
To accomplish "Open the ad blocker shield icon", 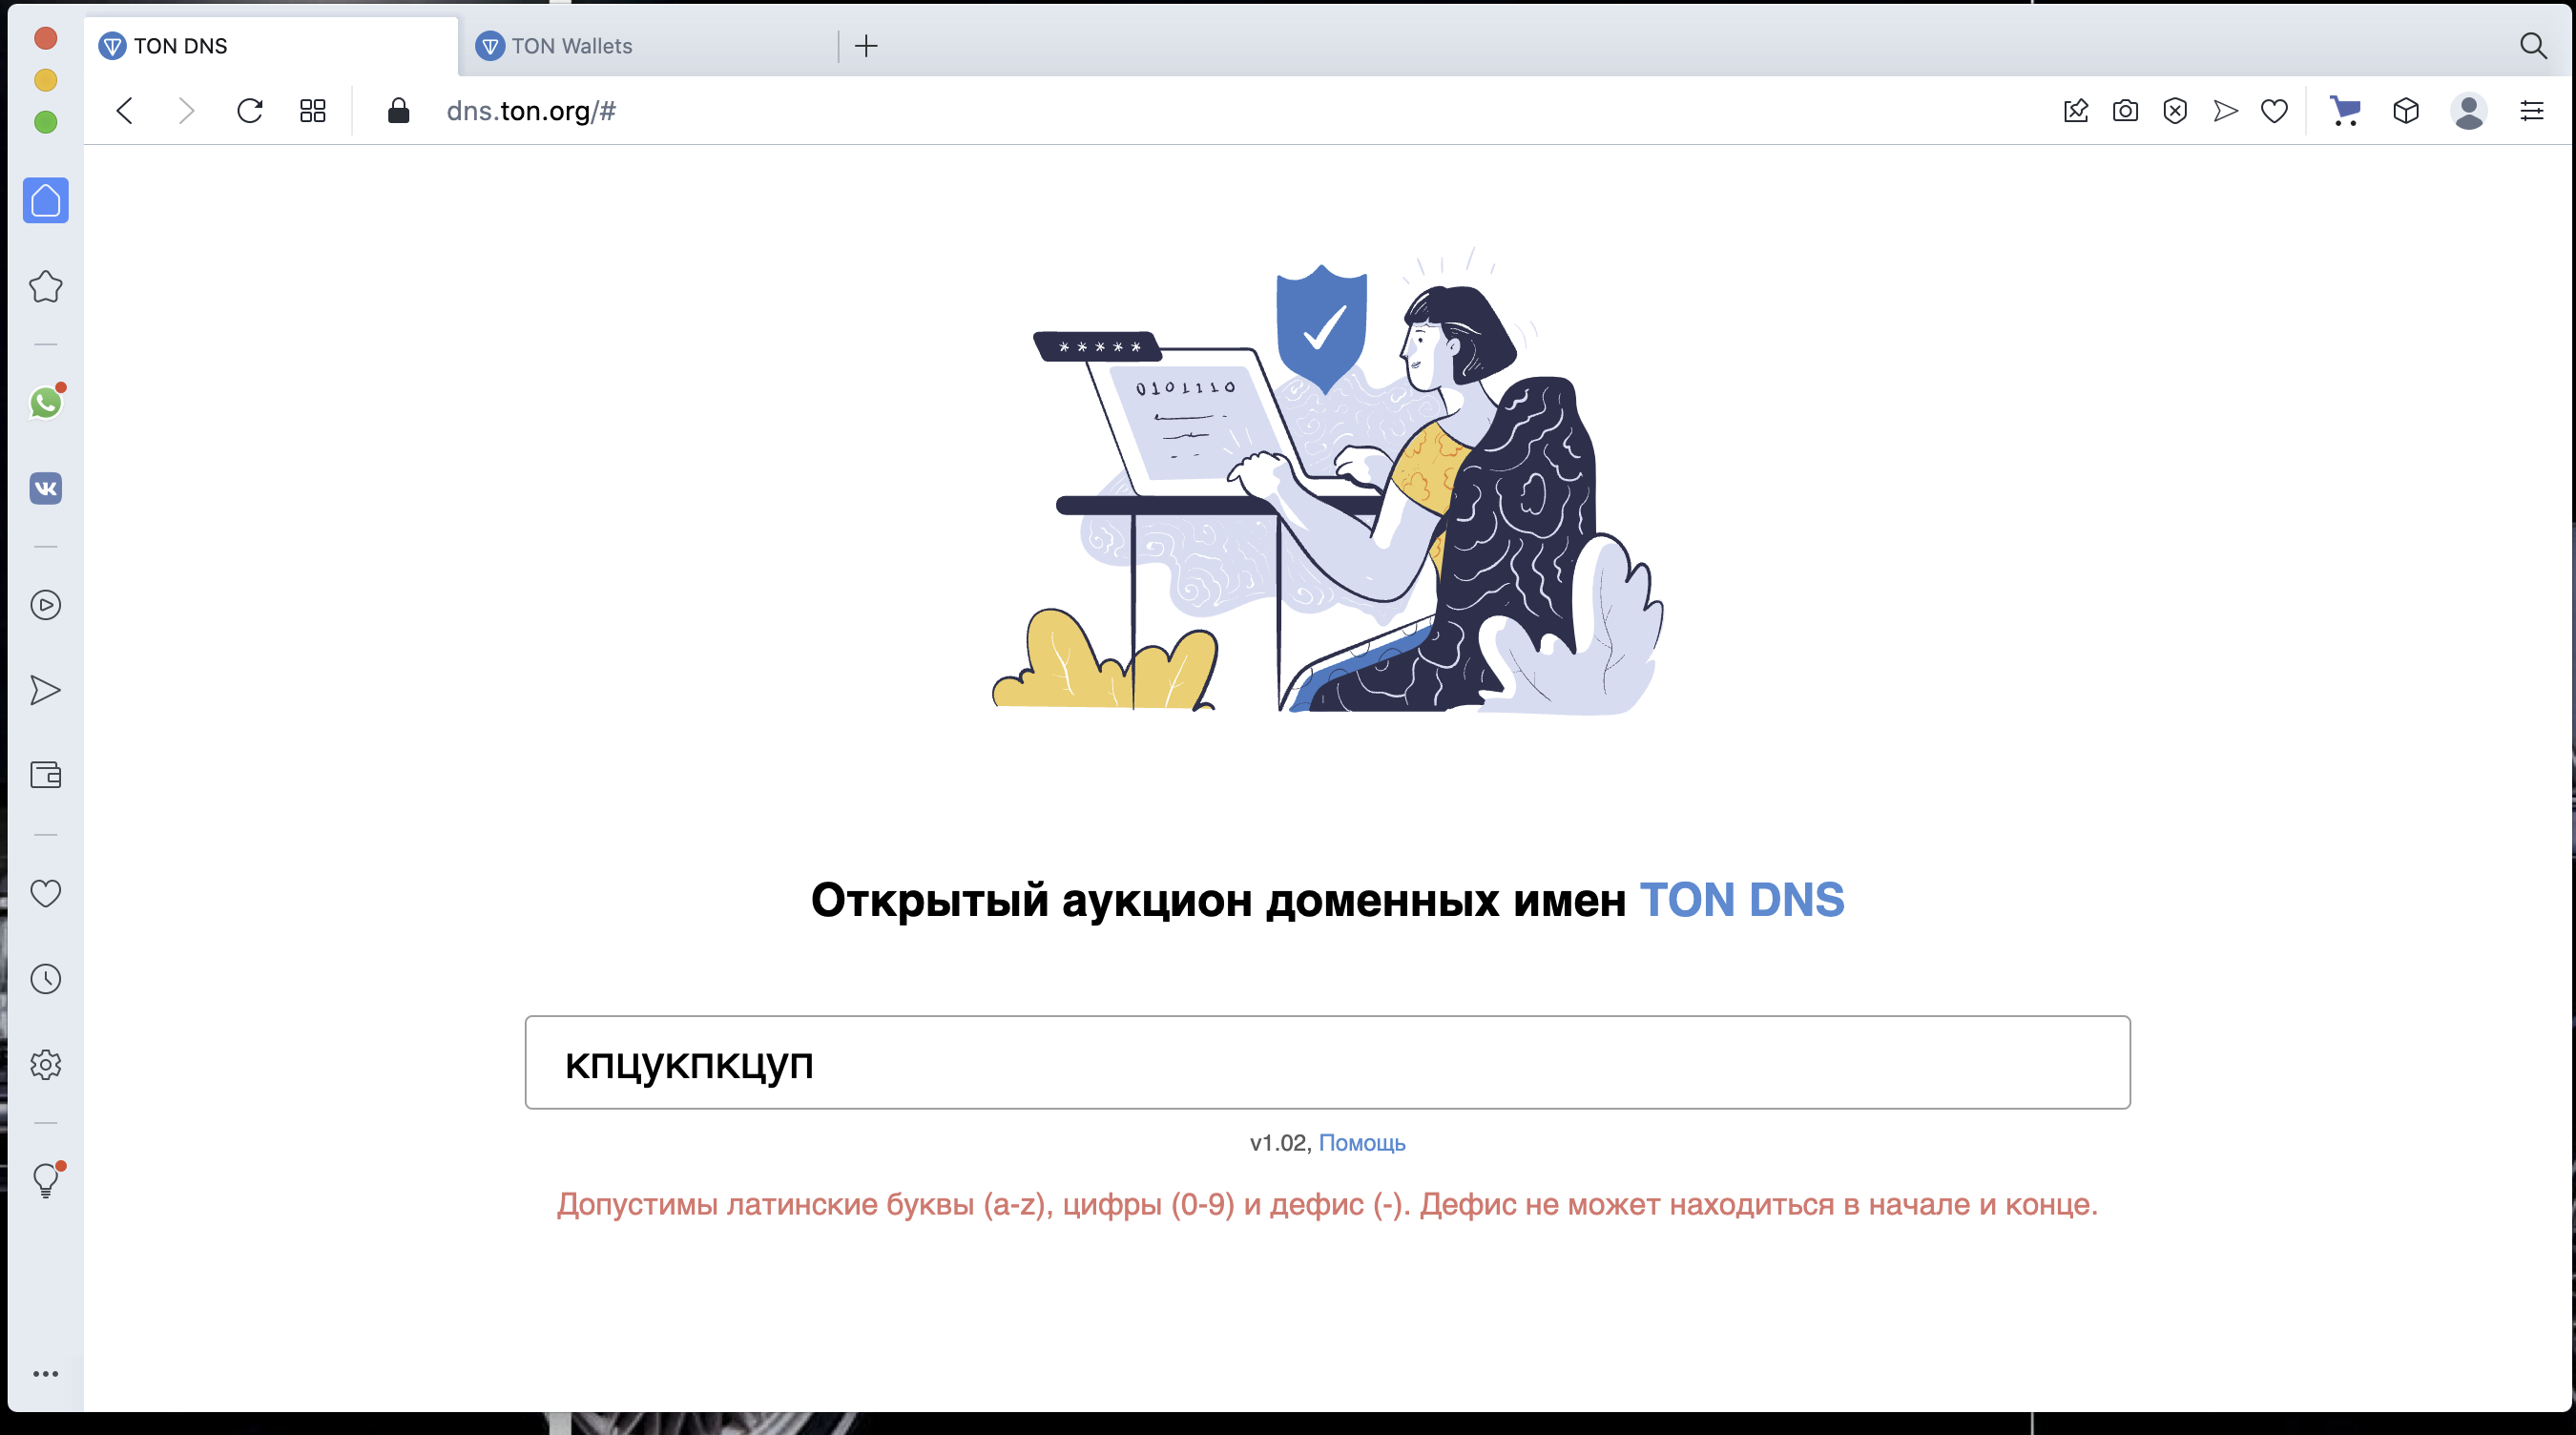I will pos(2175,110).
